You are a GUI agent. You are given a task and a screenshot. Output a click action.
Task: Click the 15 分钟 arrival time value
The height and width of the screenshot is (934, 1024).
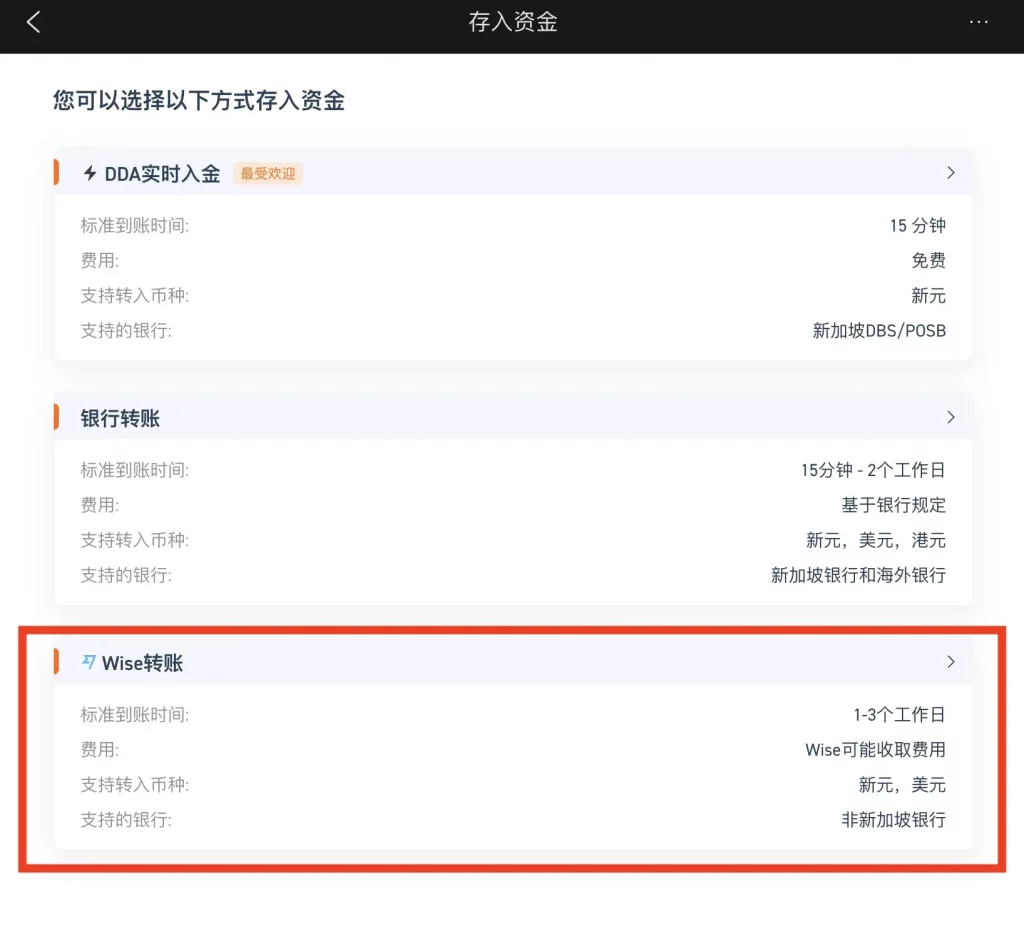tap(917, 226)
